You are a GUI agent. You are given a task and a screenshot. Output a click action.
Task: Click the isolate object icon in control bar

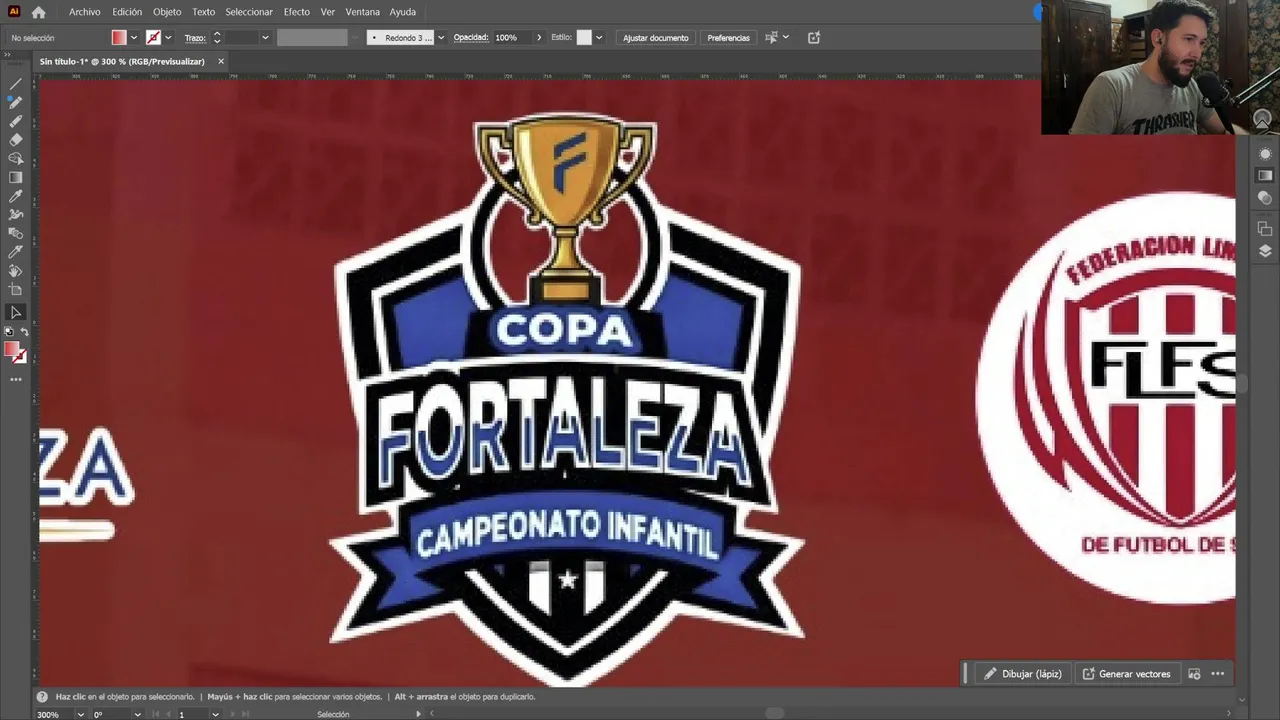point(814,38)
